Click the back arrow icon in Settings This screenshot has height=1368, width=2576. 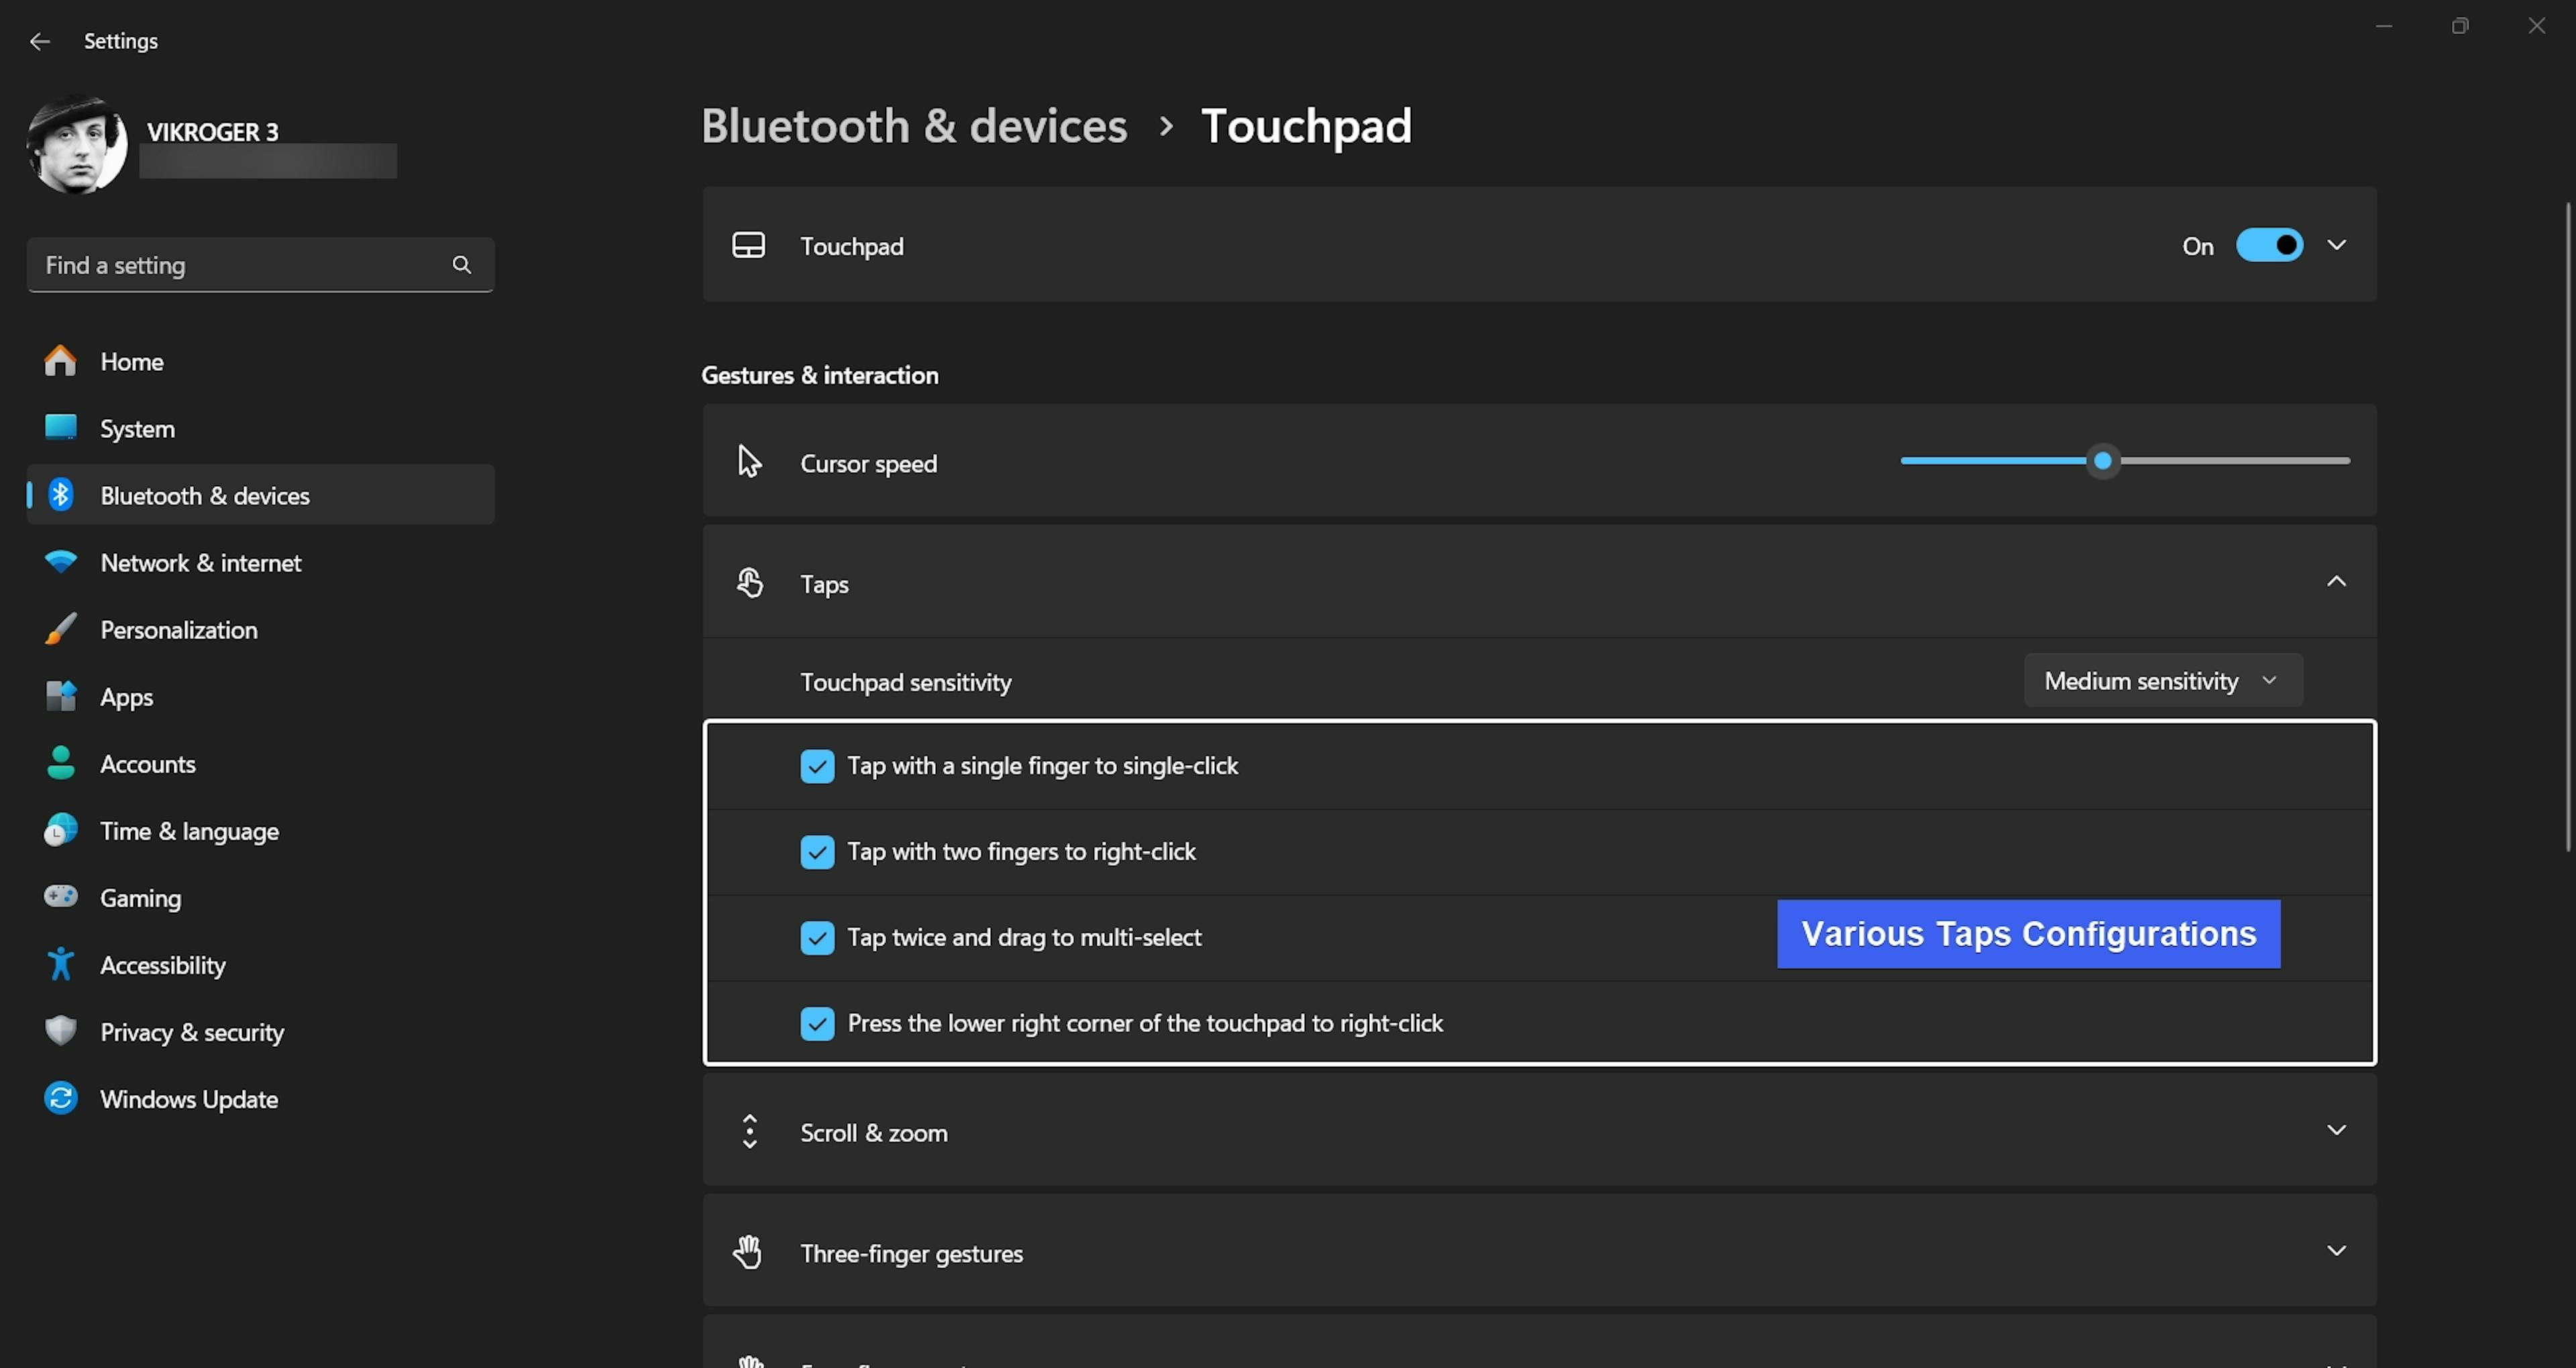click(40, 41)
